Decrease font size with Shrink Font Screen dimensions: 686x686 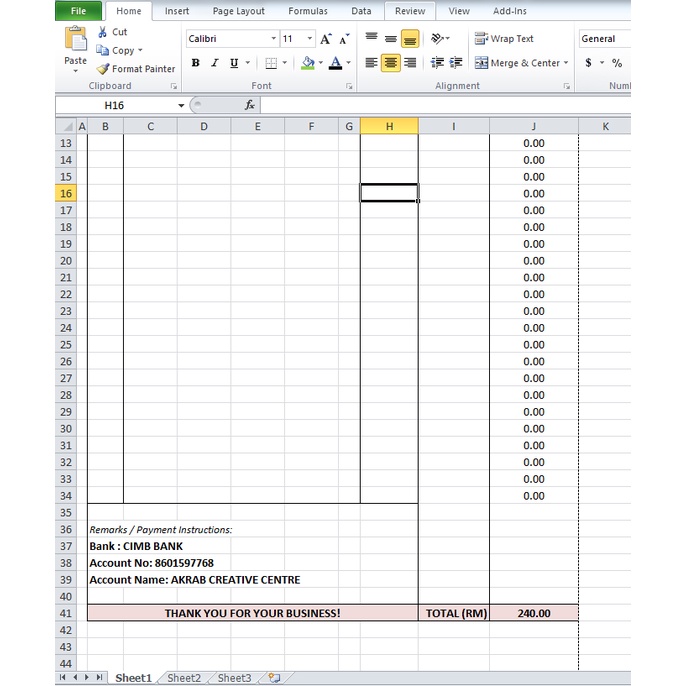344,39
